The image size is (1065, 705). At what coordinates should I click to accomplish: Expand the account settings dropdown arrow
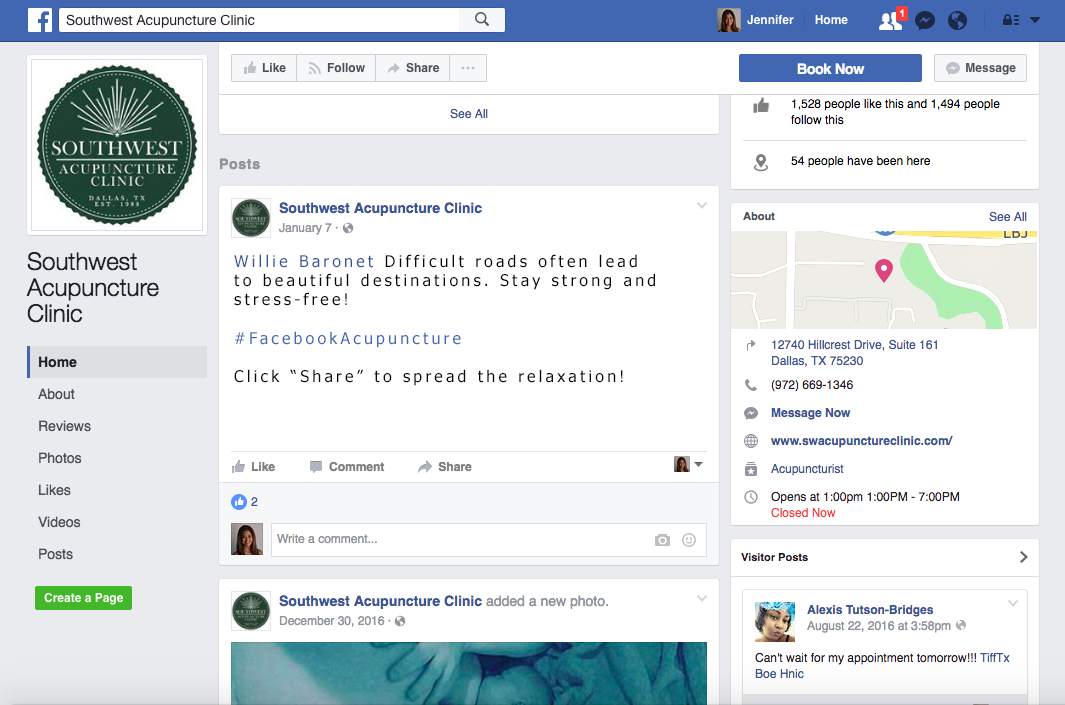tap(1035, 20)
